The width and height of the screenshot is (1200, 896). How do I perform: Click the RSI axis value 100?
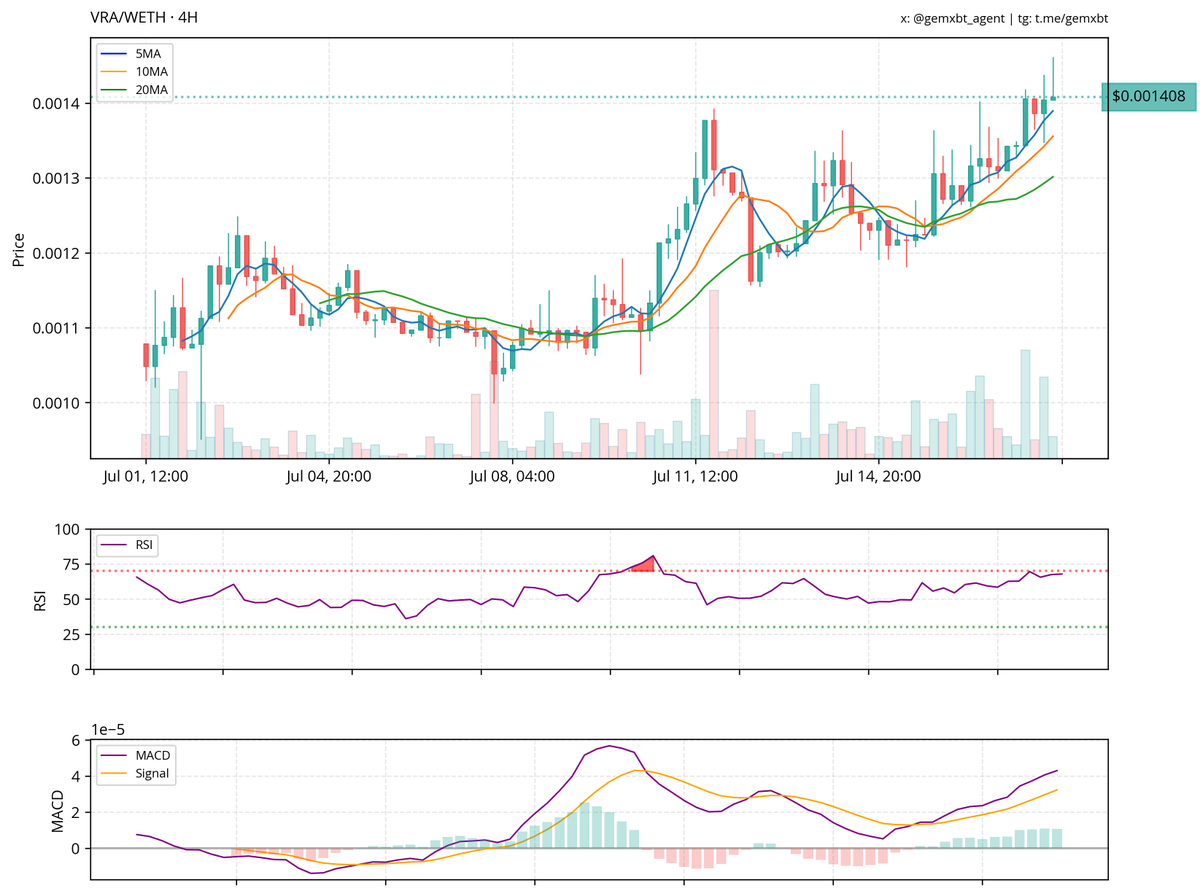[68, 529]
